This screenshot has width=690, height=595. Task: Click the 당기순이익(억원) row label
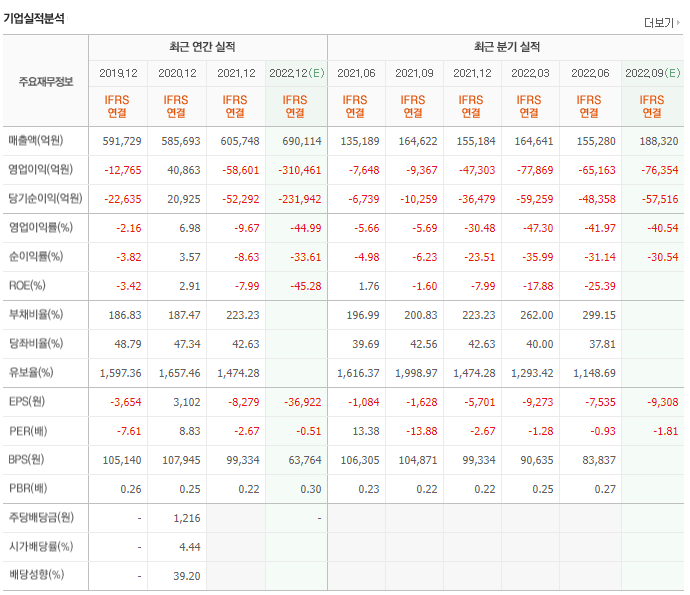pyautogui.click(x=45, y=198)
